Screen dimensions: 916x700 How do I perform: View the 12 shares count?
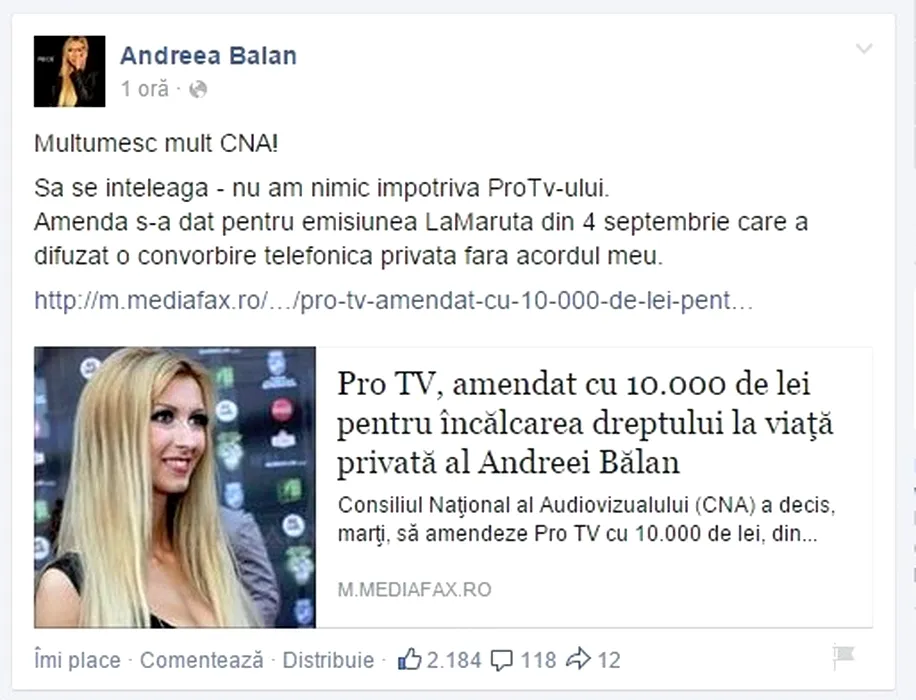coord(609,660)
